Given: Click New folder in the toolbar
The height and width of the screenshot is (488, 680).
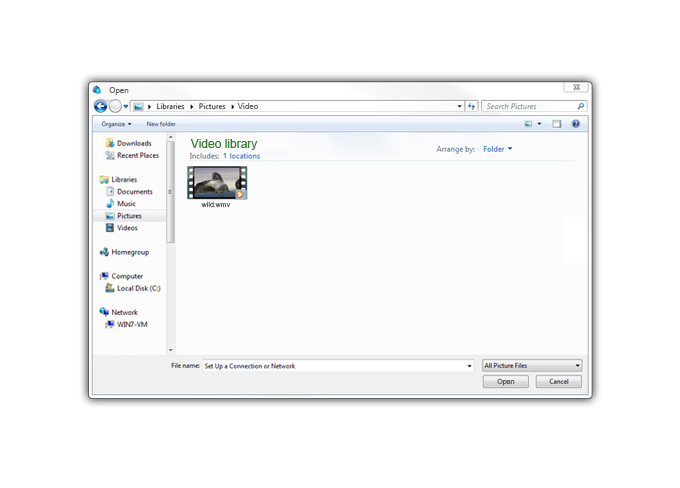Looking at the screenshot, I should [161, 124].
